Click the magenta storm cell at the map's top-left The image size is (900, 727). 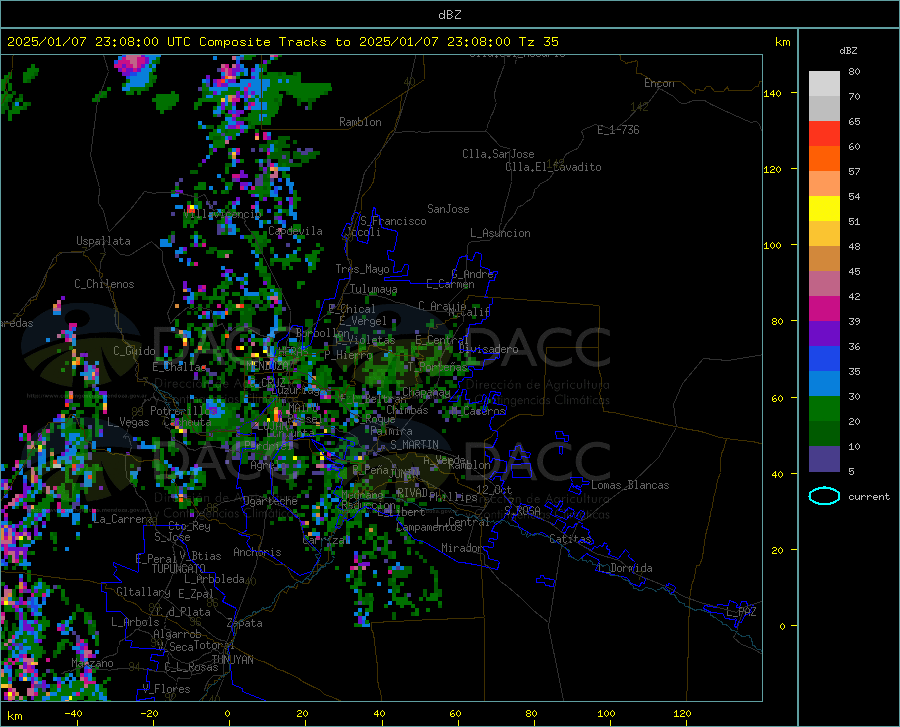(133, 64)
